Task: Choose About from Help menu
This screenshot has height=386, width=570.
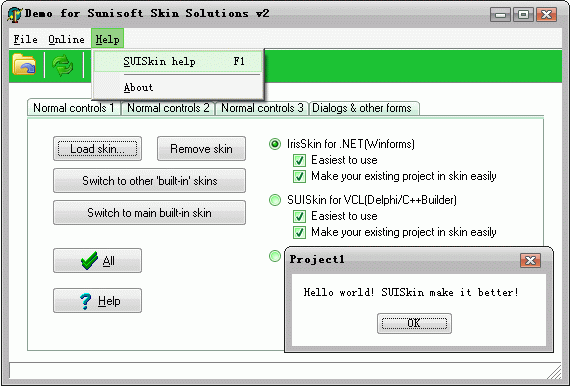Action: click(x=178, y=88)
